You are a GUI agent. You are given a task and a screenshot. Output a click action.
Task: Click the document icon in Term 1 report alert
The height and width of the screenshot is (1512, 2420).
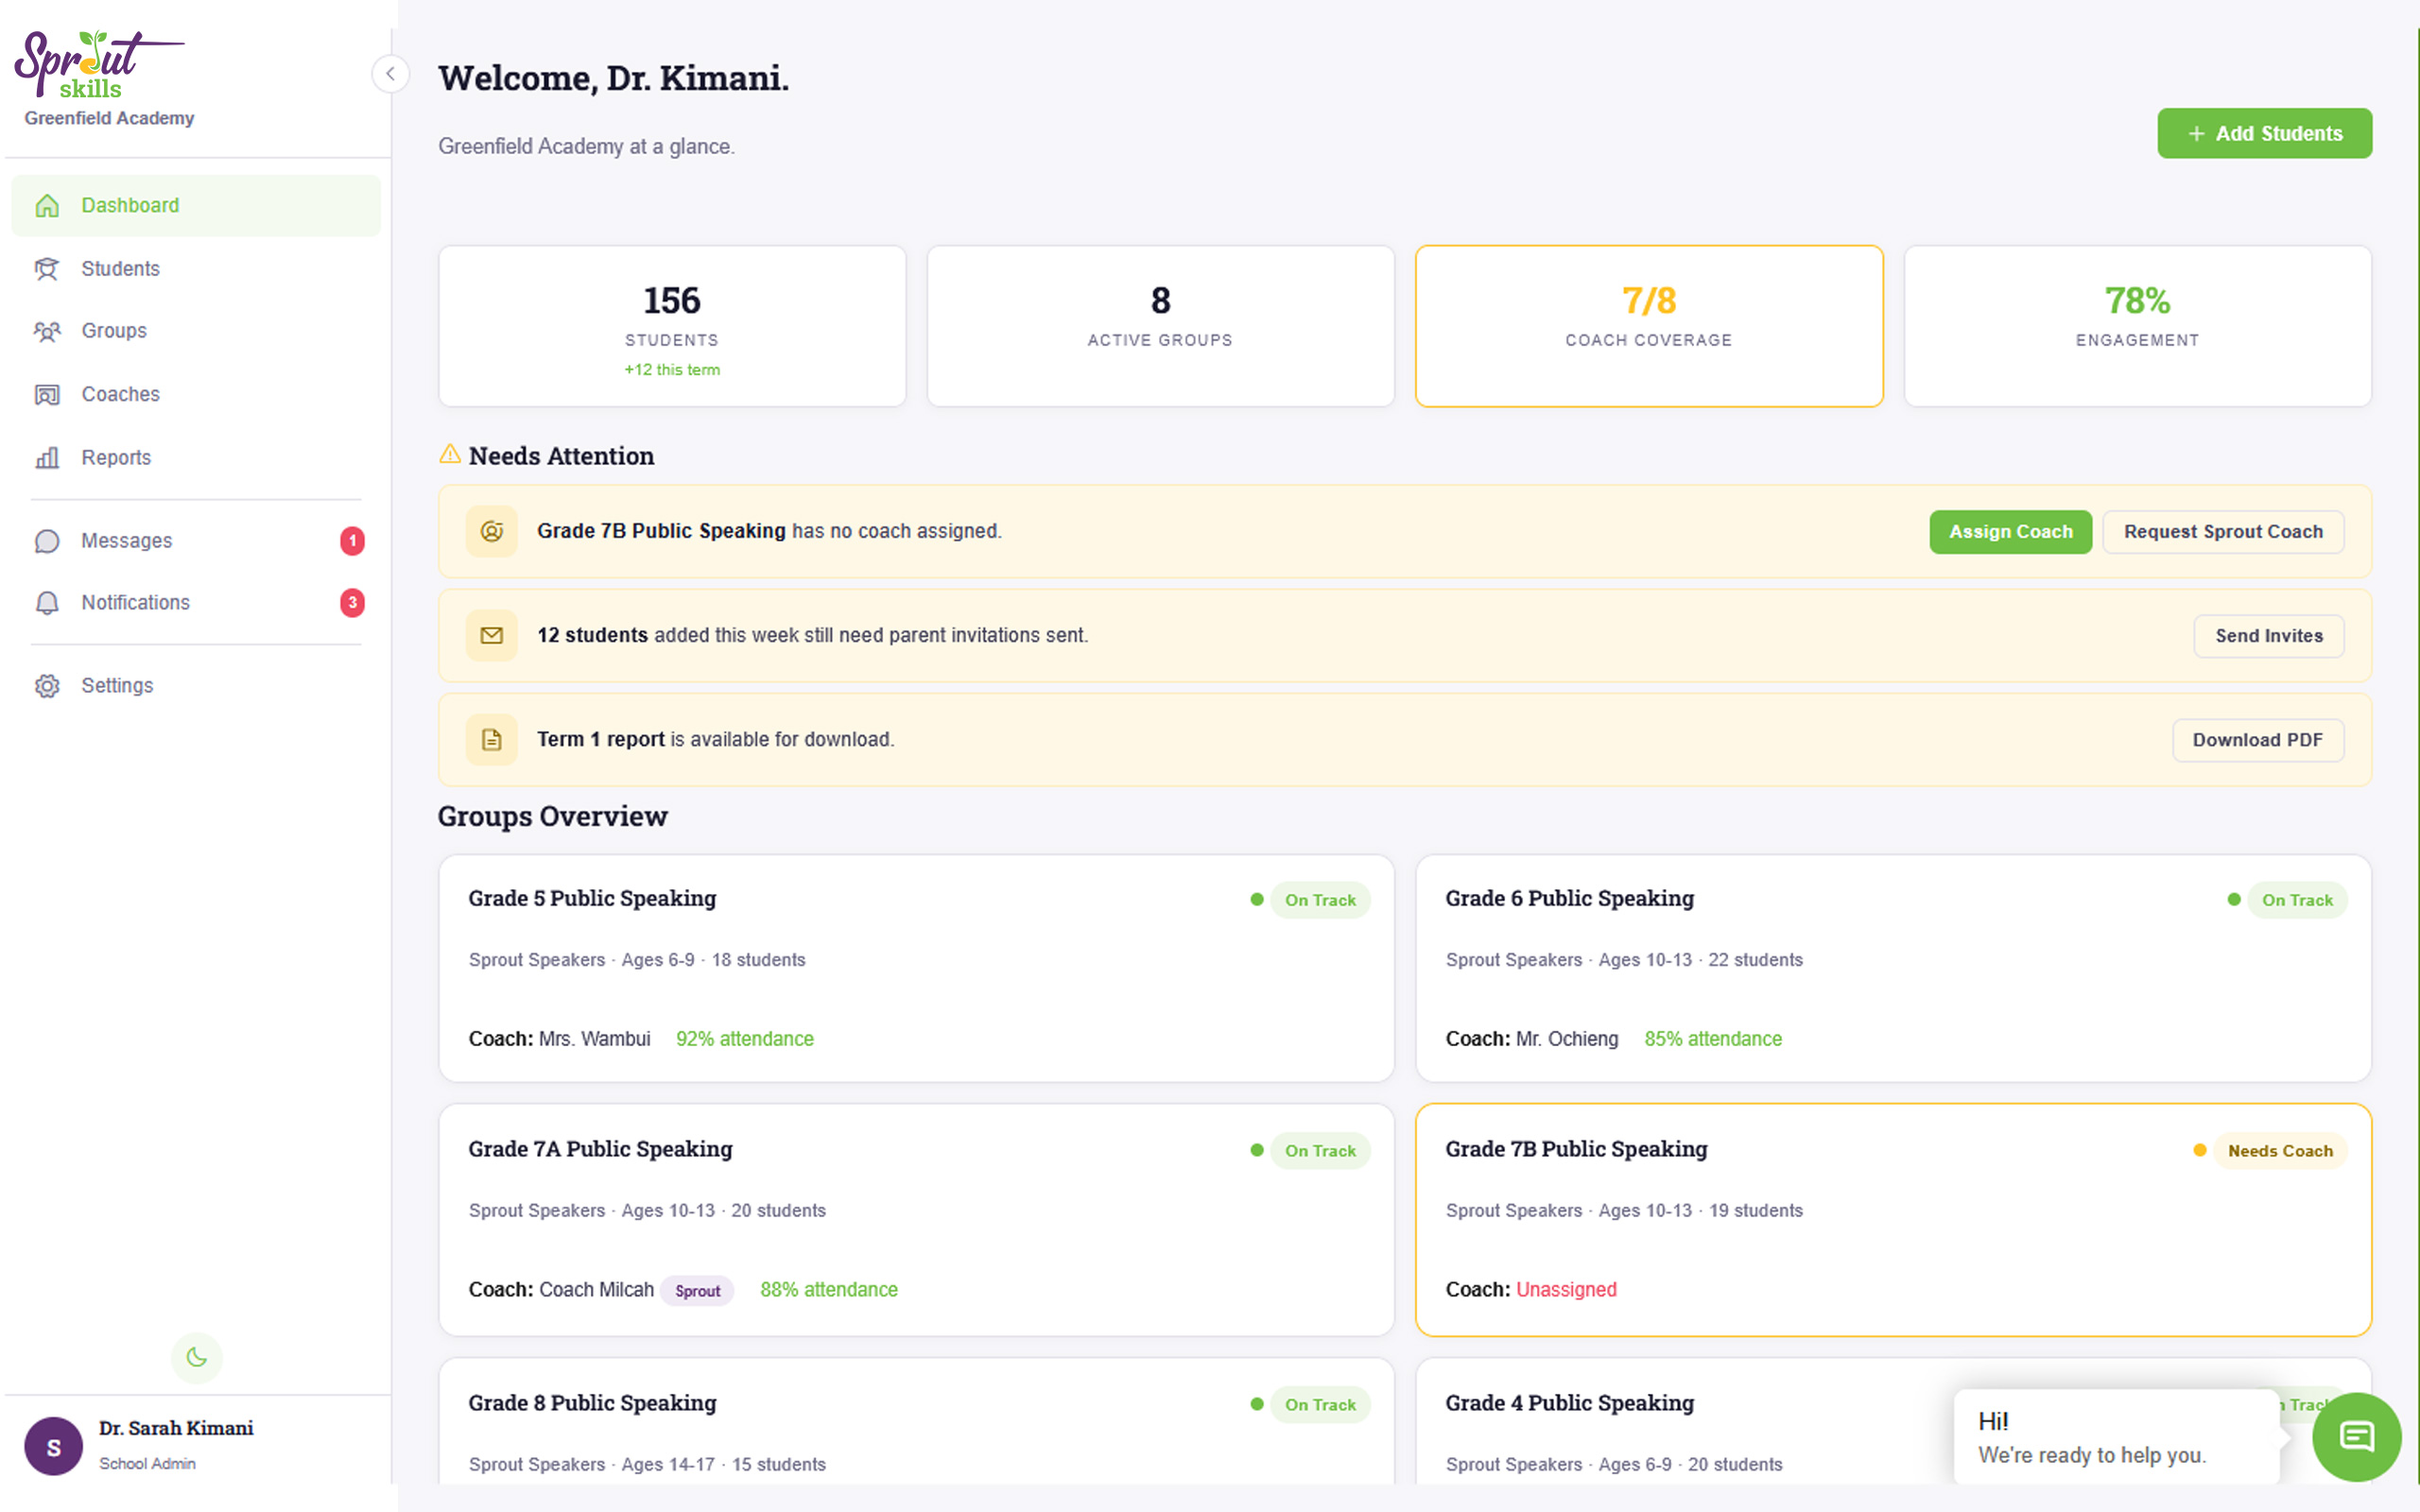[492, 739]
